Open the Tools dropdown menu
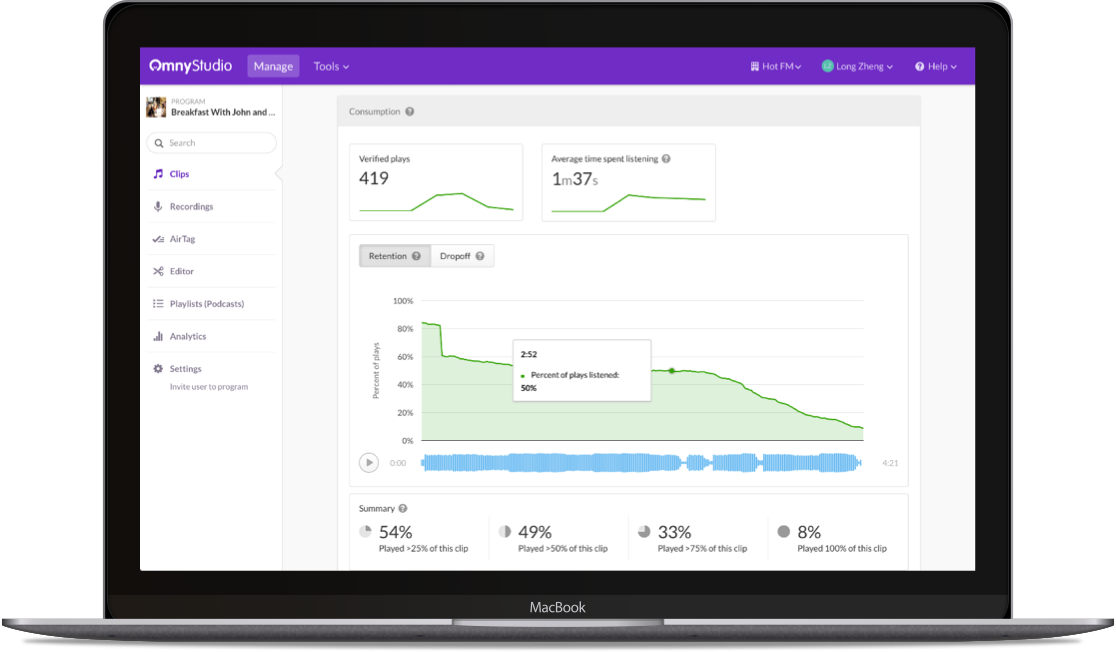Screen dimensions: 1116x652 point(331,65)
